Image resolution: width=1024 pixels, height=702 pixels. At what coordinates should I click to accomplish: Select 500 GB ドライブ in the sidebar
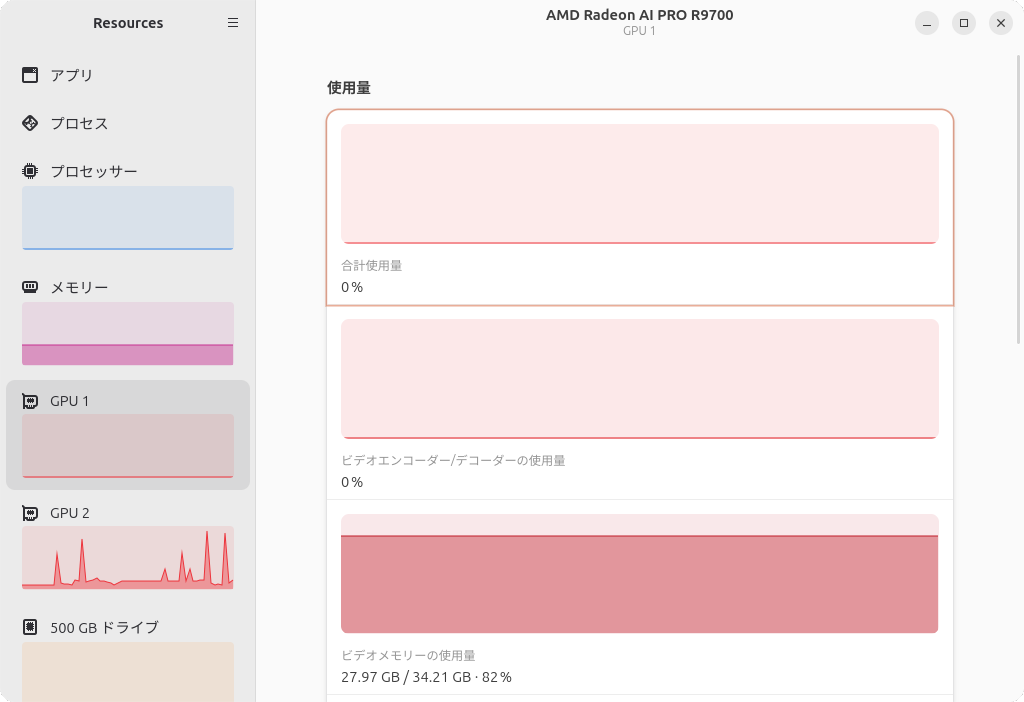click(128, 656)
